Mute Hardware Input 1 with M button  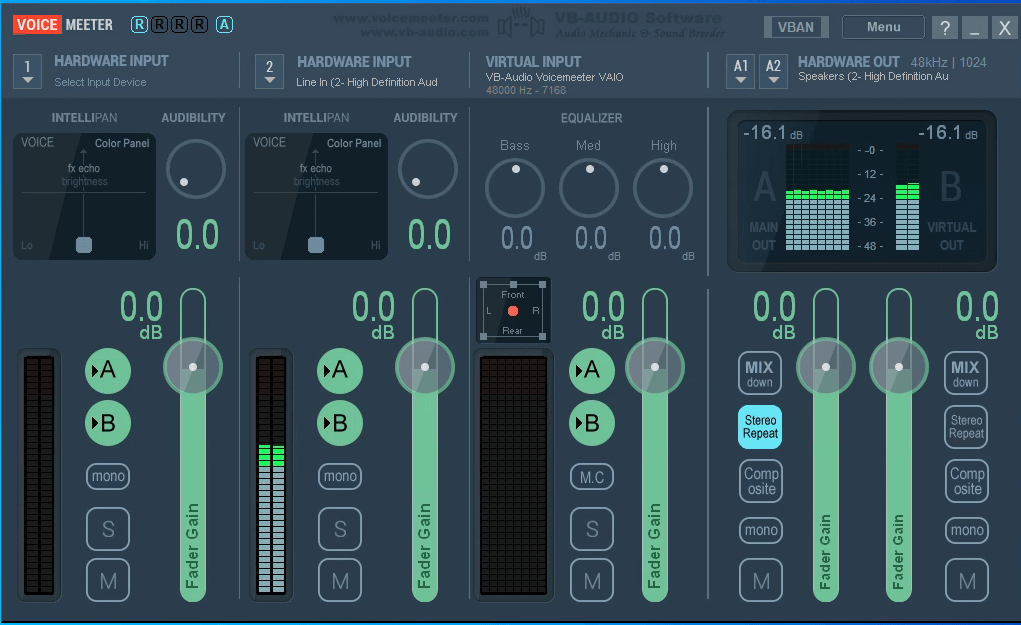pos(108,580)
